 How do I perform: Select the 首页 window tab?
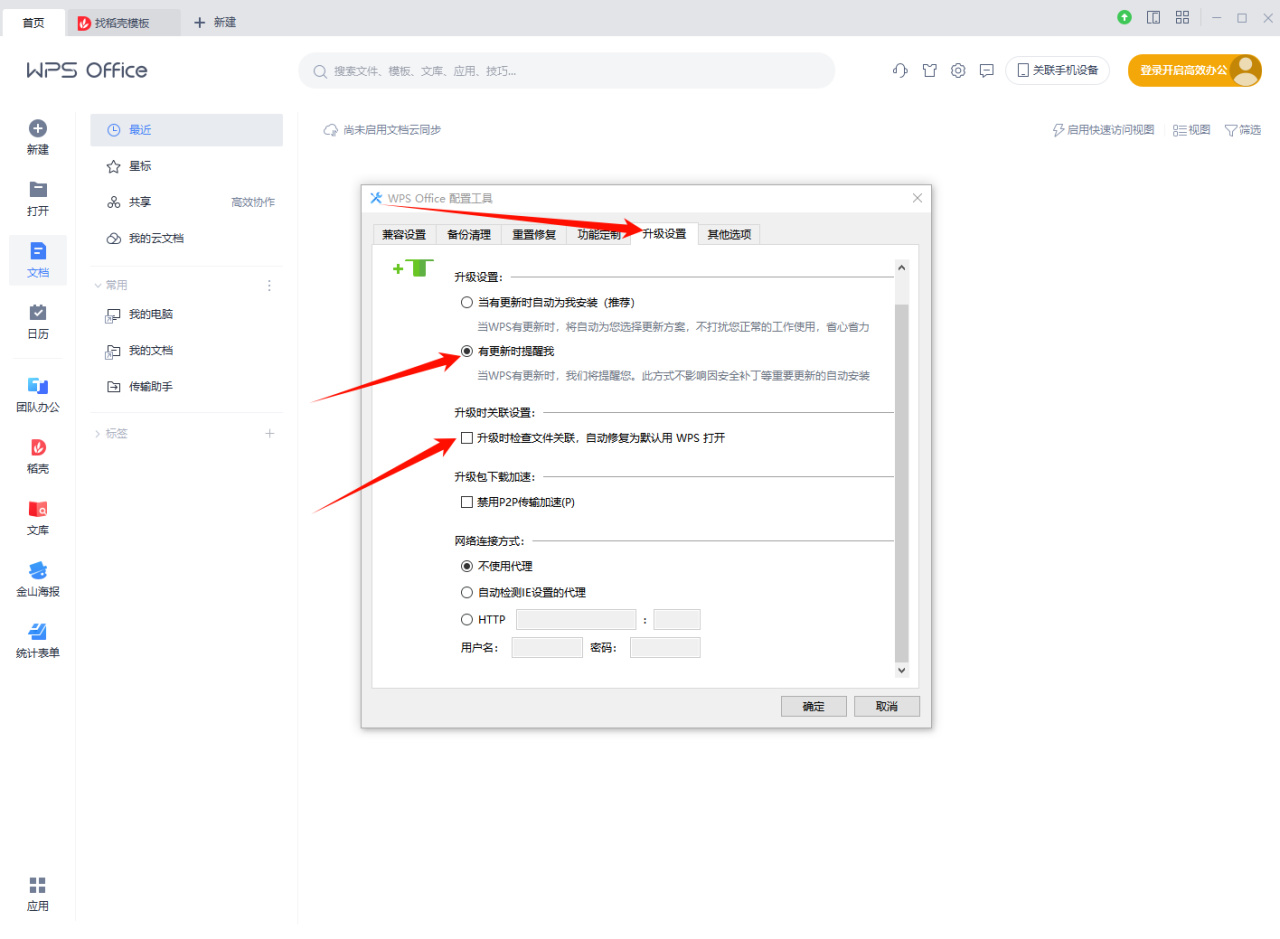point(33,22)
